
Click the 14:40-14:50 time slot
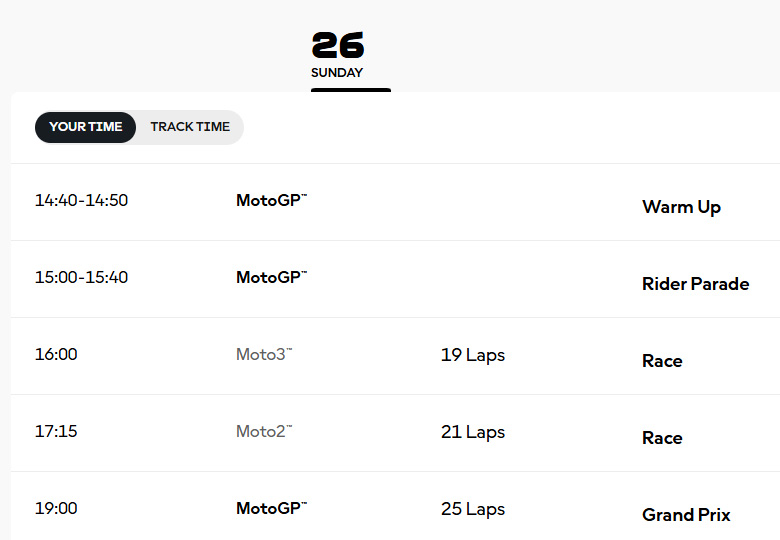(x=81, y=200)
